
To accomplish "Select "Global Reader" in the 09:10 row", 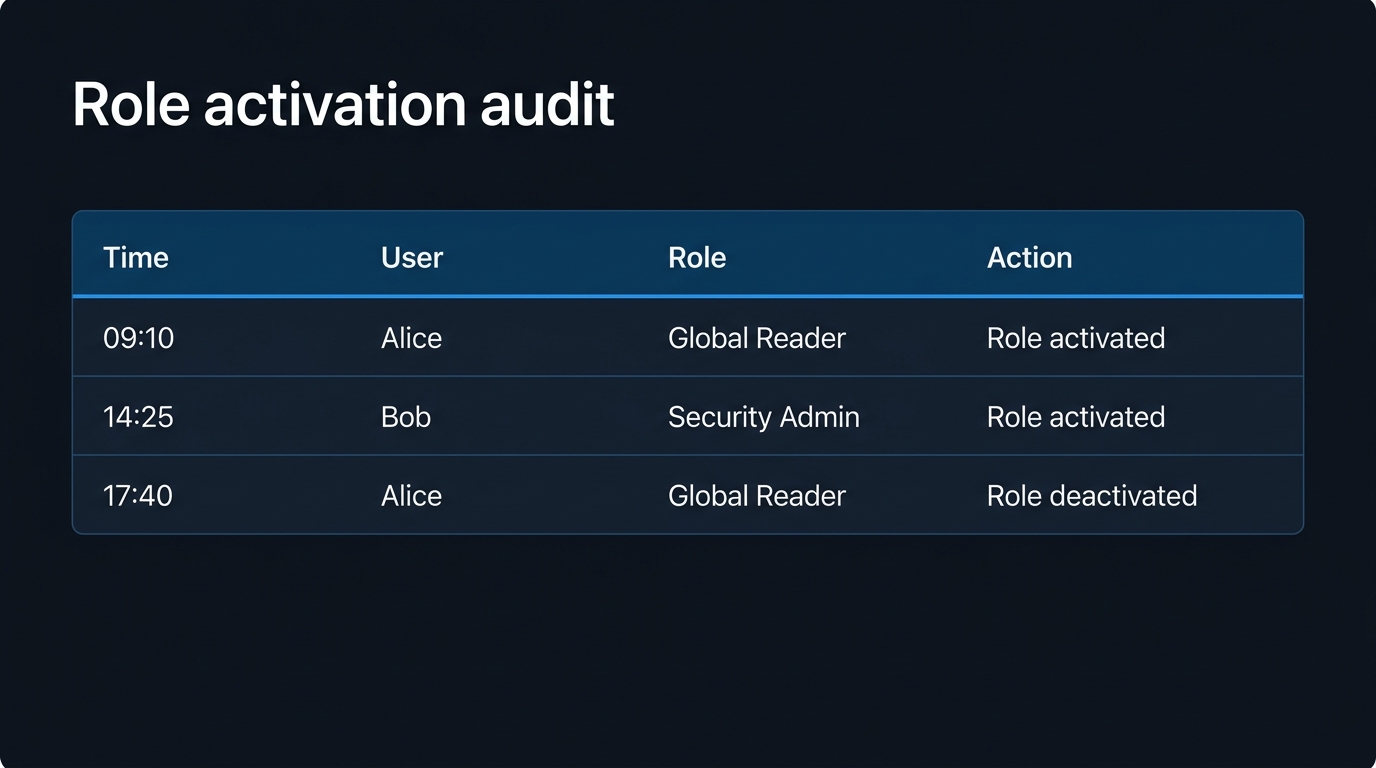I will pos(757,338).
